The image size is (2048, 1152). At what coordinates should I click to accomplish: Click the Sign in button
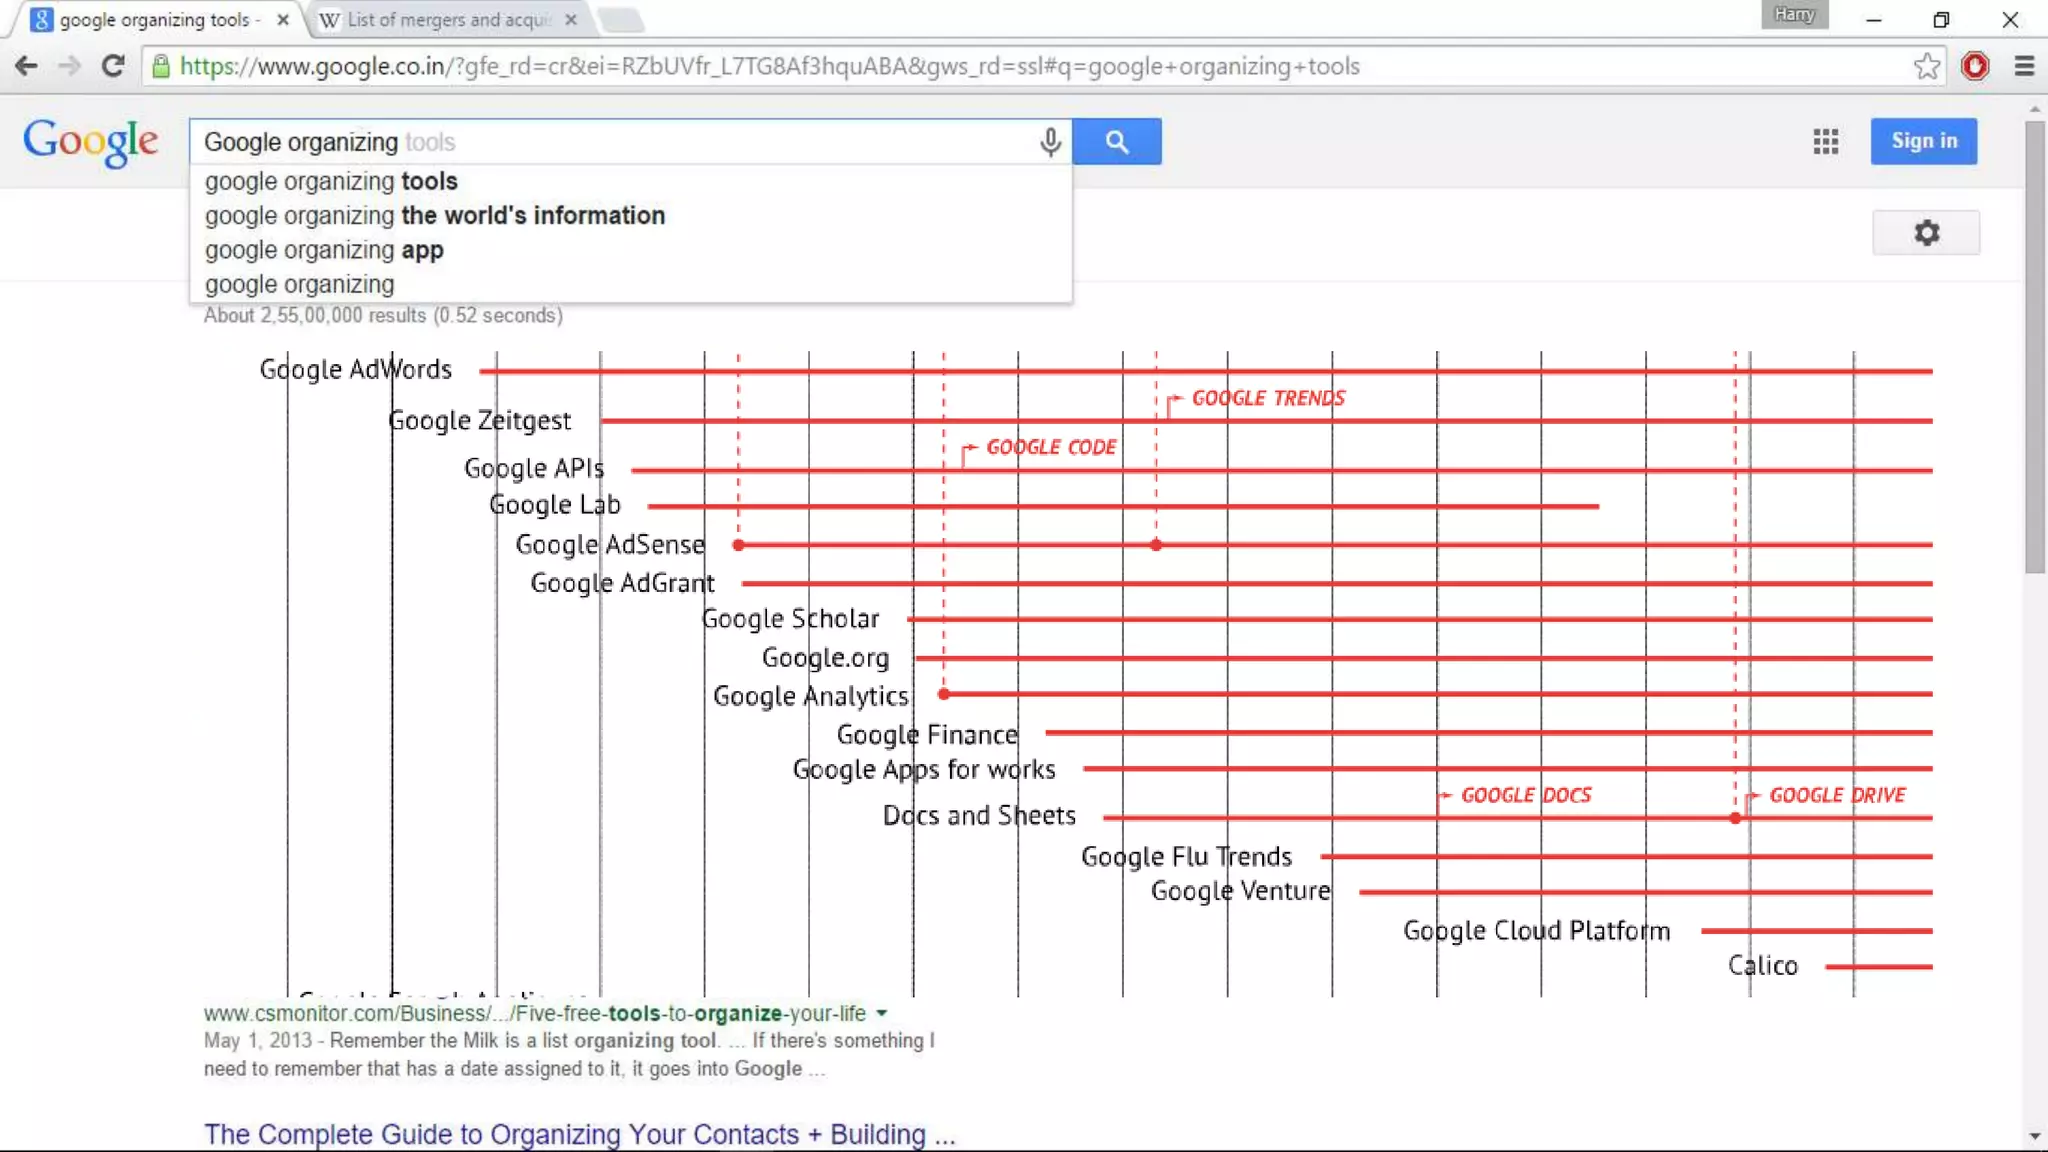(x=1923, y=141)
